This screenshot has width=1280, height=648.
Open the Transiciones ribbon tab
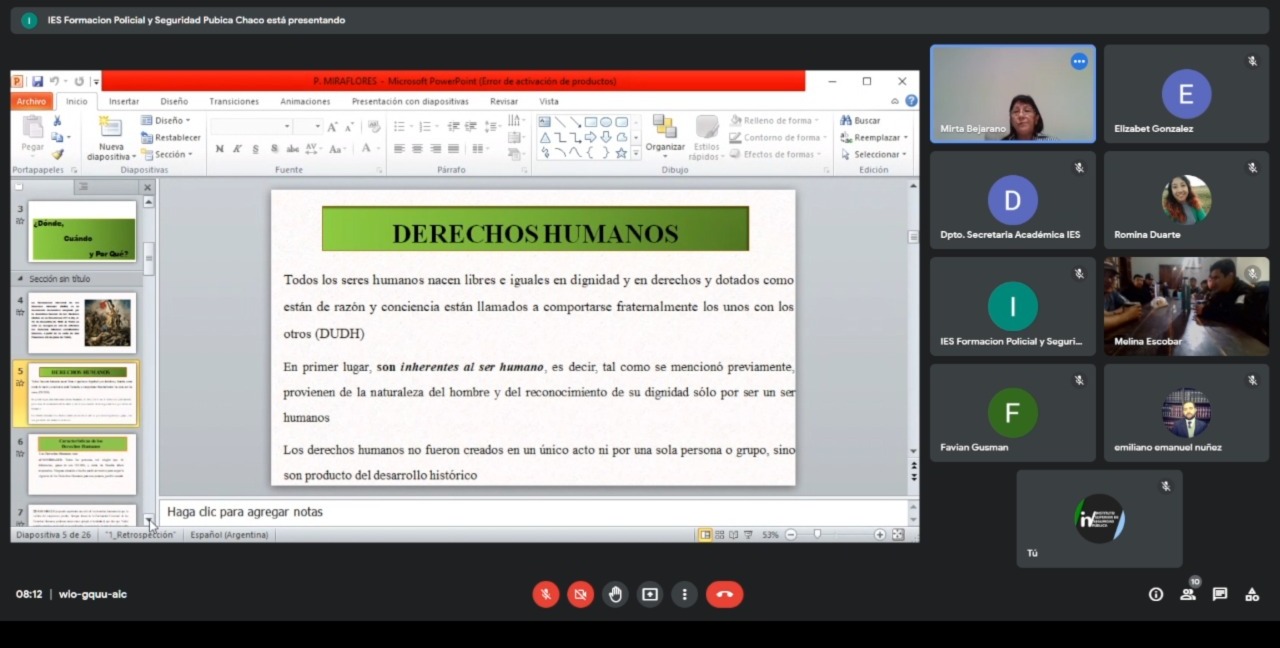[234, 101]
